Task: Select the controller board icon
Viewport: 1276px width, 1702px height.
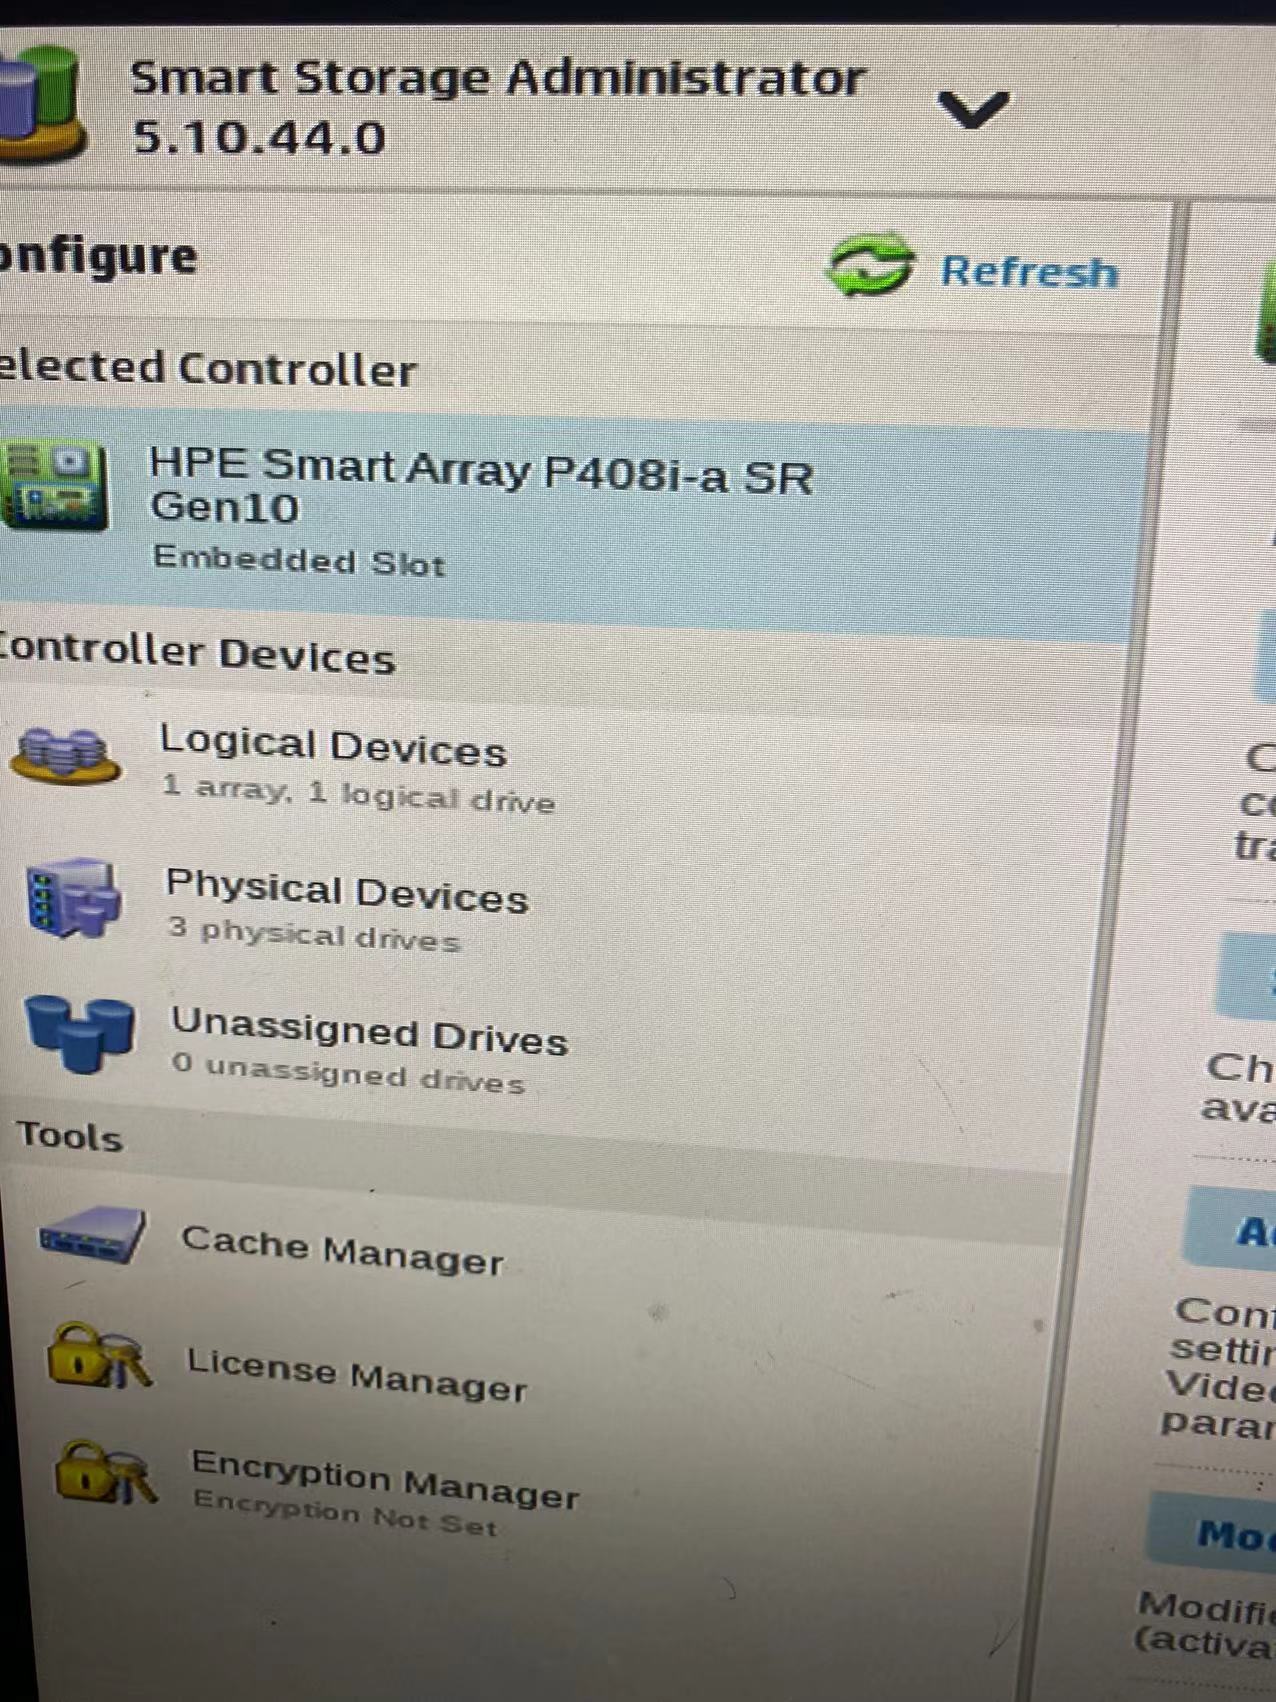Action: 54,486
